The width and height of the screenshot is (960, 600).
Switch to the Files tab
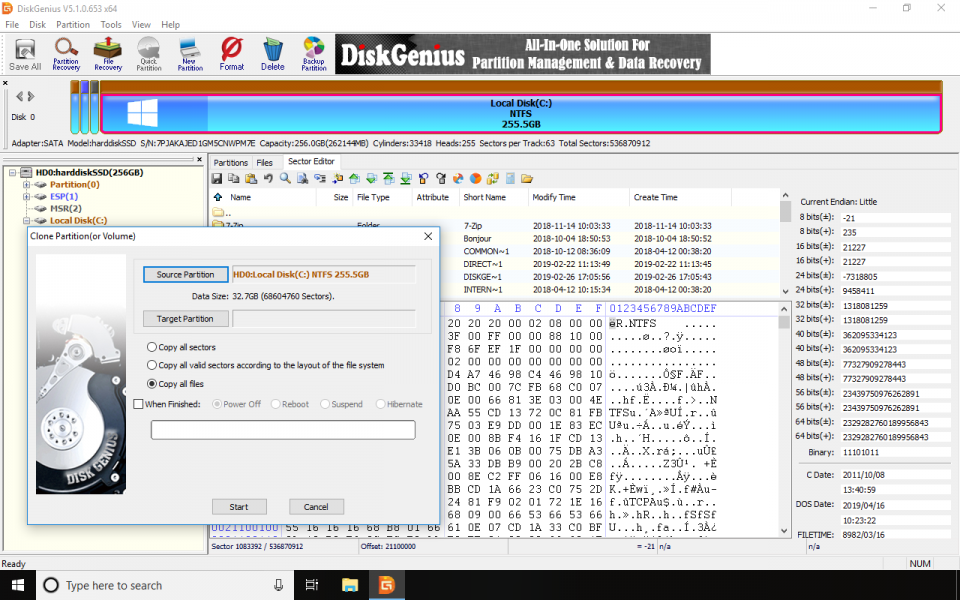264,162
